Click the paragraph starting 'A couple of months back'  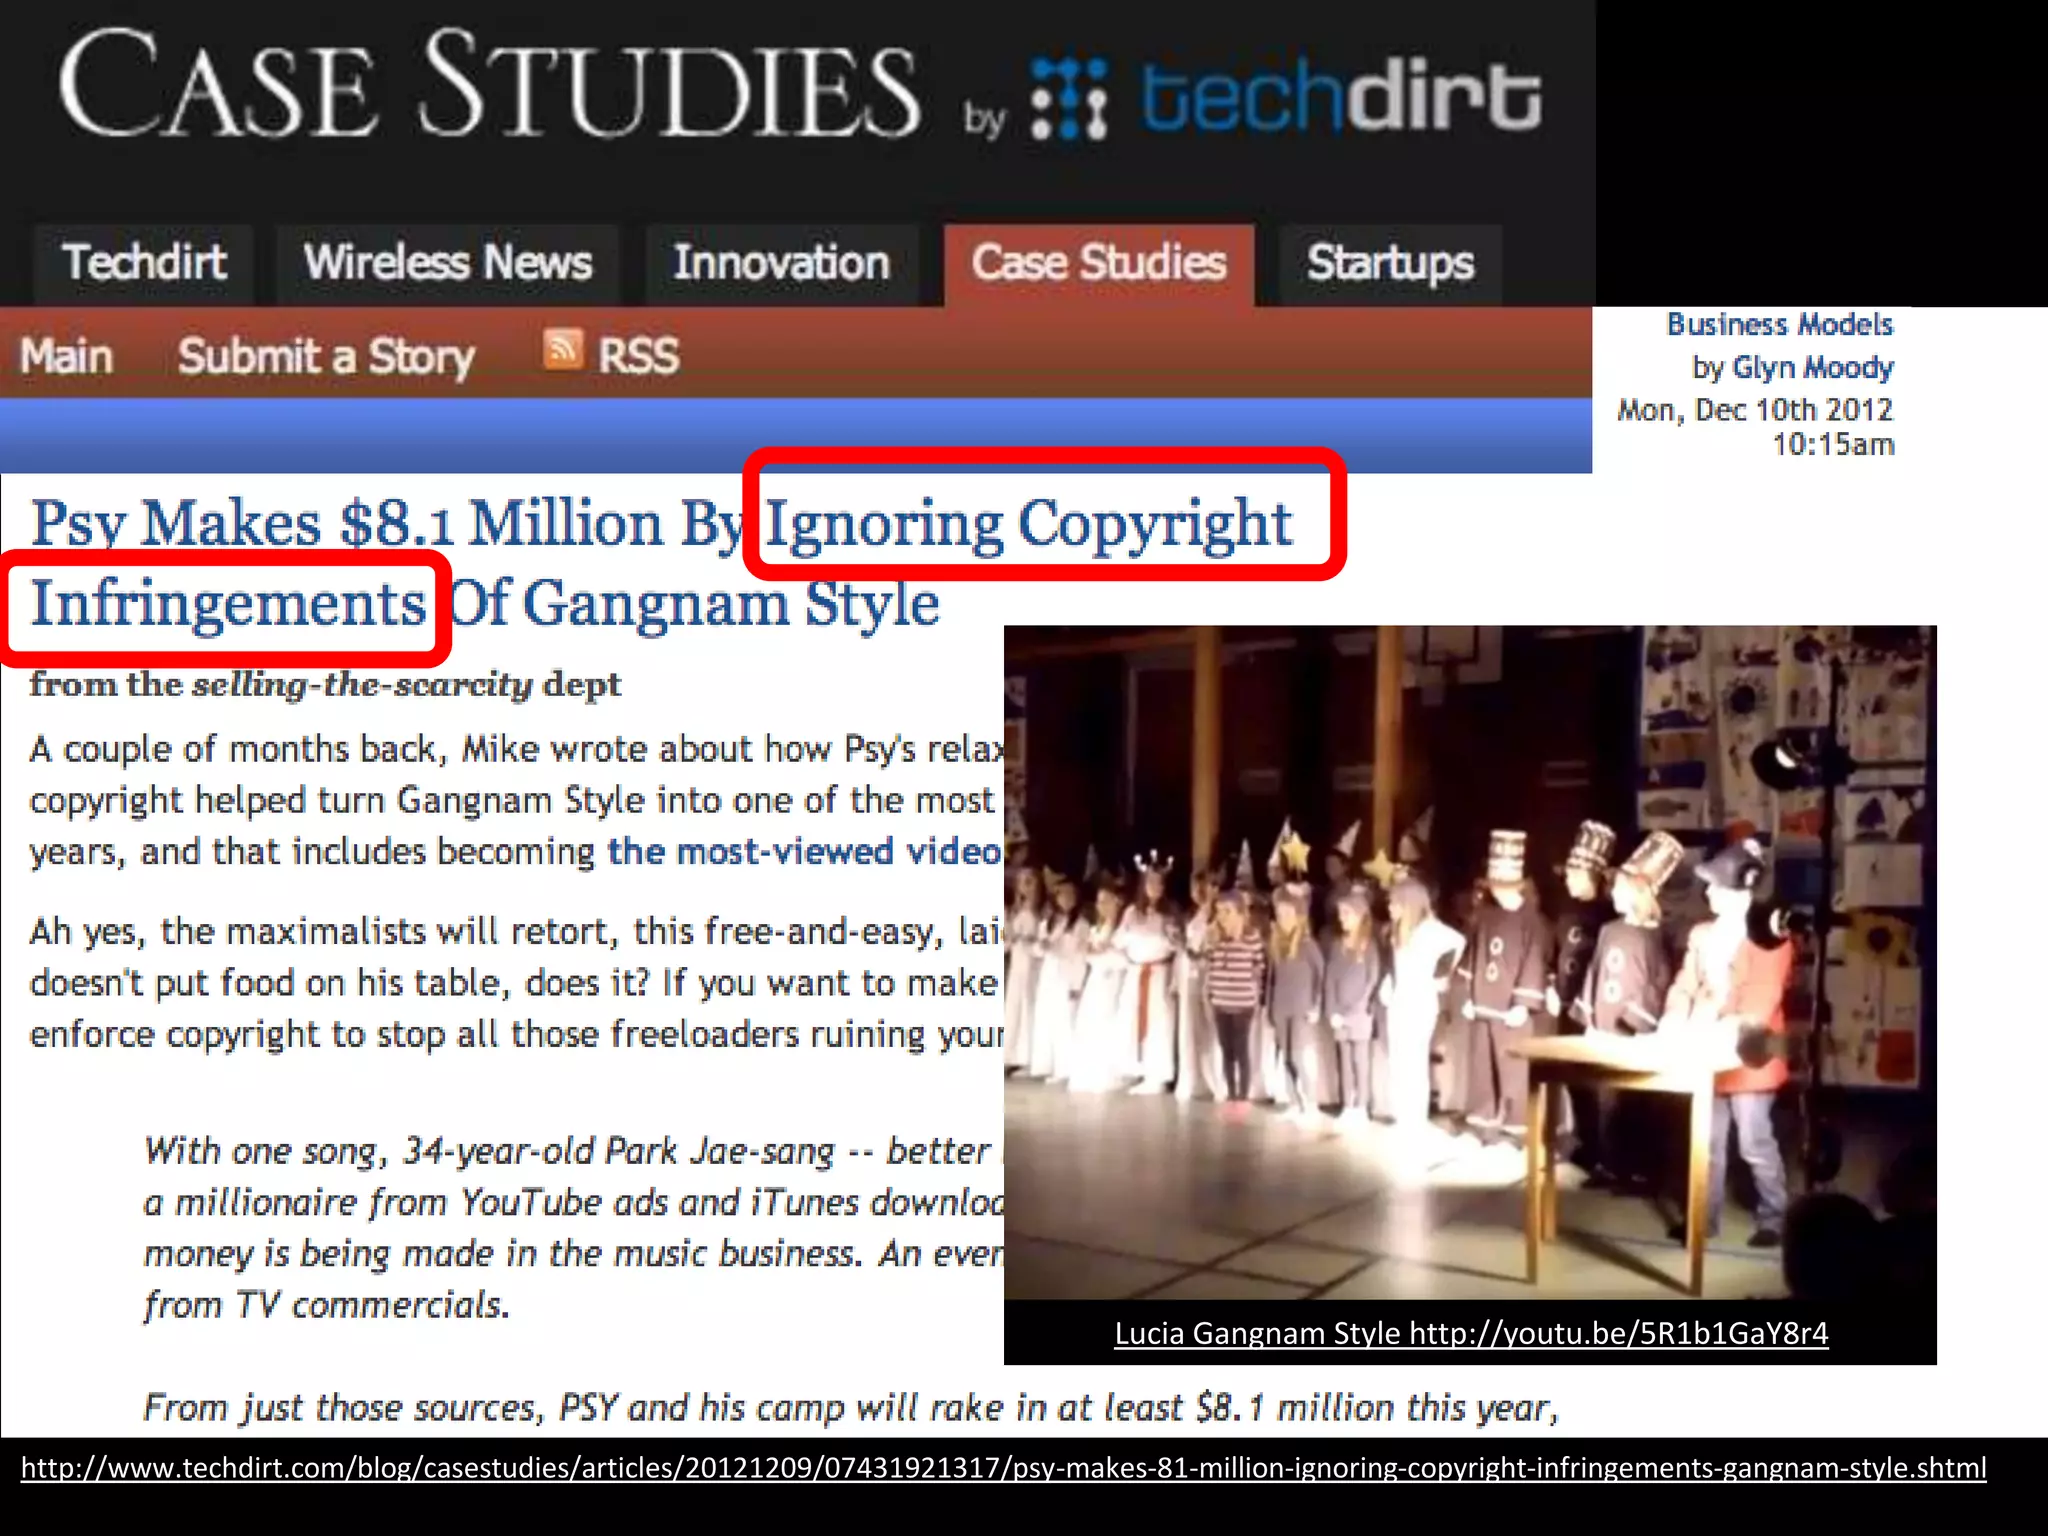[516, 800]
